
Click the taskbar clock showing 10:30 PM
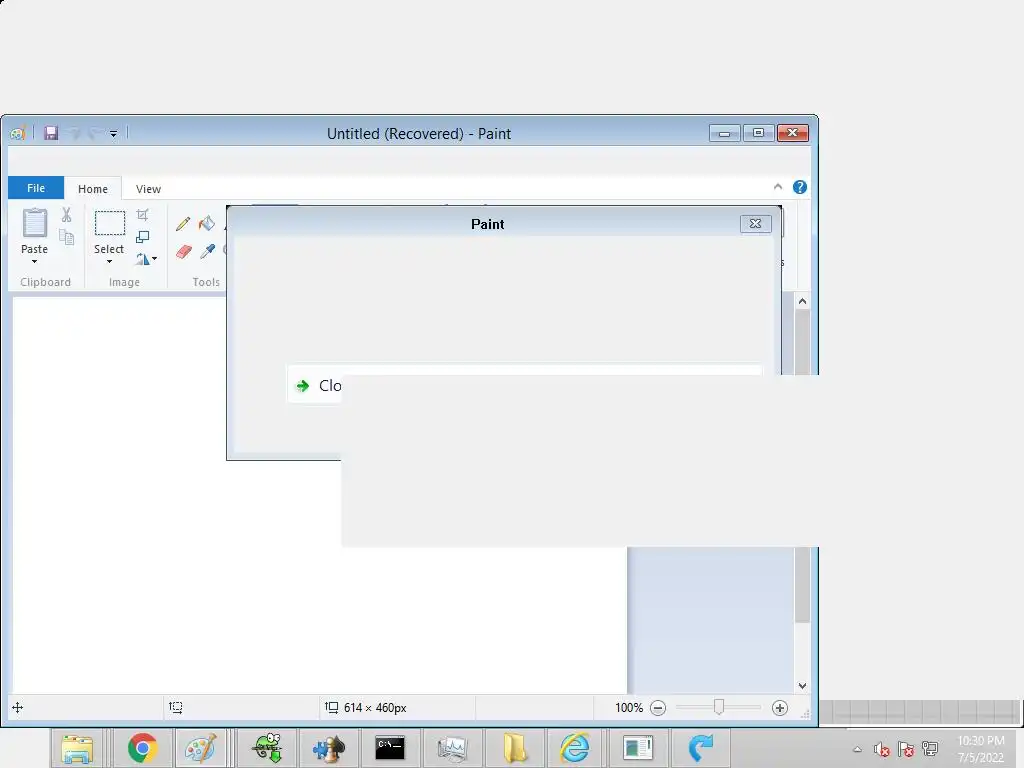pos(980,749)
